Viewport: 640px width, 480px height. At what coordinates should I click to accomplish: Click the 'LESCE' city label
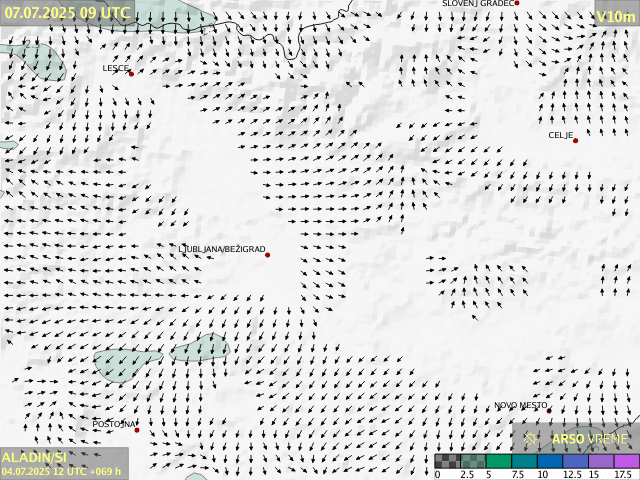(116, 68)
